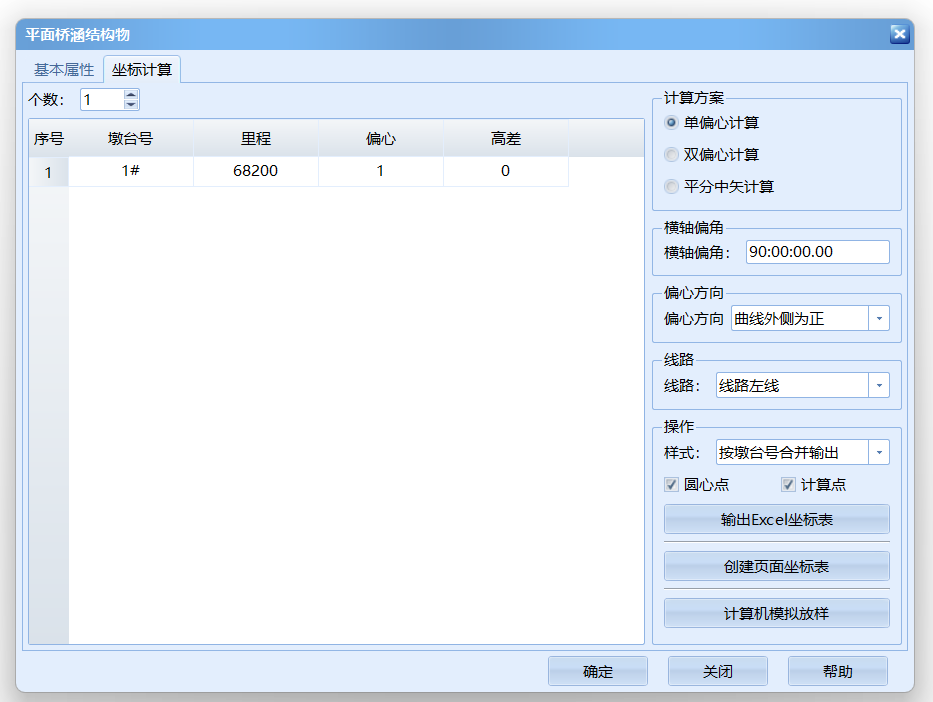
Task: Click the 横轴偏角 angle input field
Action: [x=816, y=252]
